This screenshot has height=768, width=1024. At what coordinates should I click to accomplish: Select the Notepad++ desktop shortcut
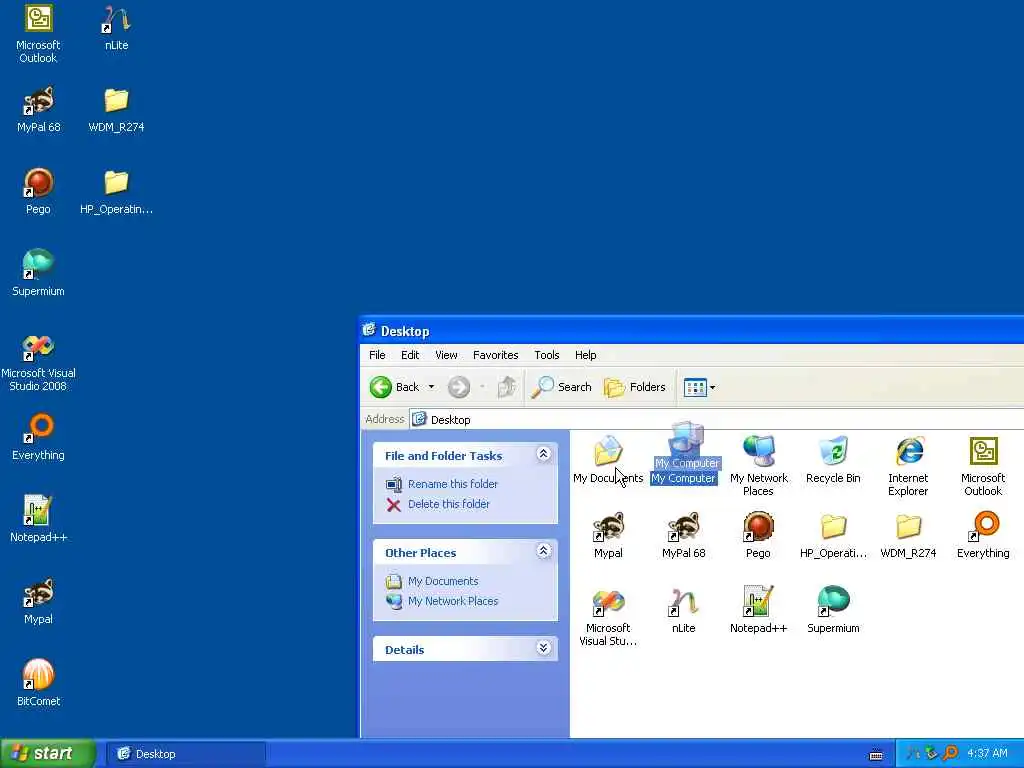click(38, 519)
